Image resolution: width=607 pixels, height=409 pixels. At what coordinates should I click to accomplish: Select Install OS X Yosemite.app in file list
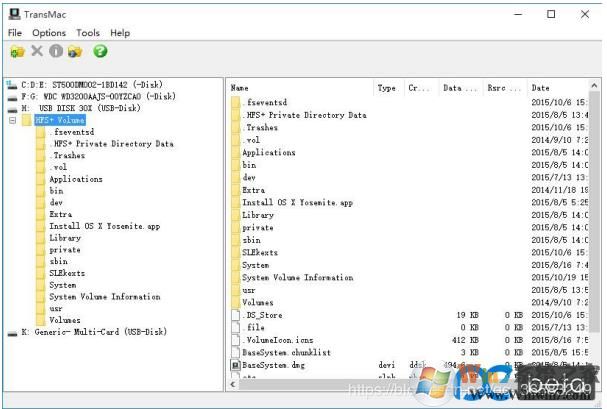[297, 202]
